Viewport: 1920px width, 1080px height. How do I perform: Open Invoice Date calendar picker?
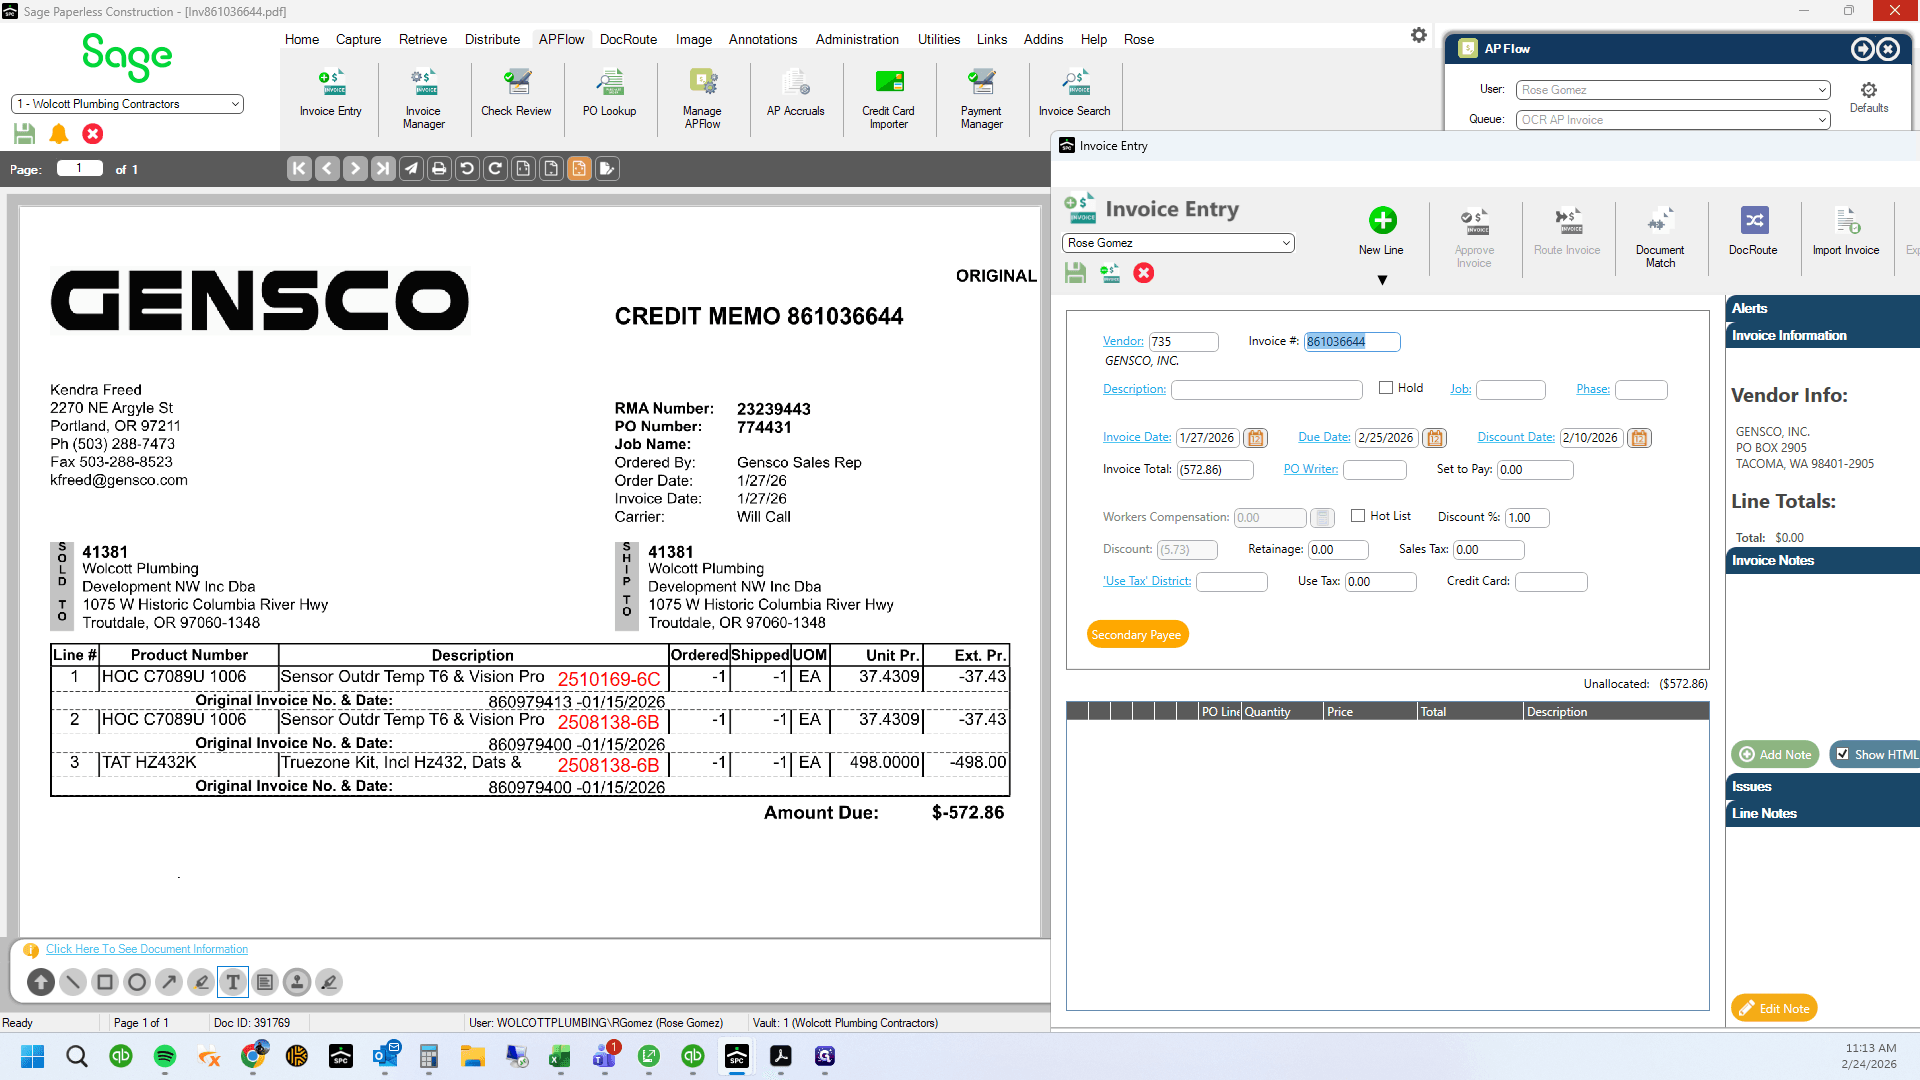[x=1256, y=438]
